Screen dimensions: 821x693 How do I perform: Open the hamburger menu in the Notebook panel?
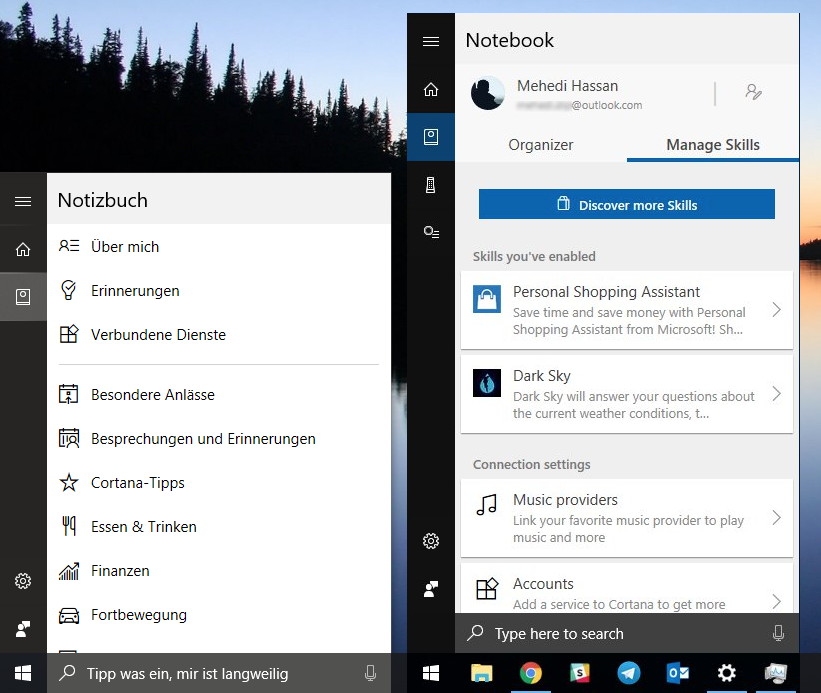pyautogui.click(x=431, y=41)
